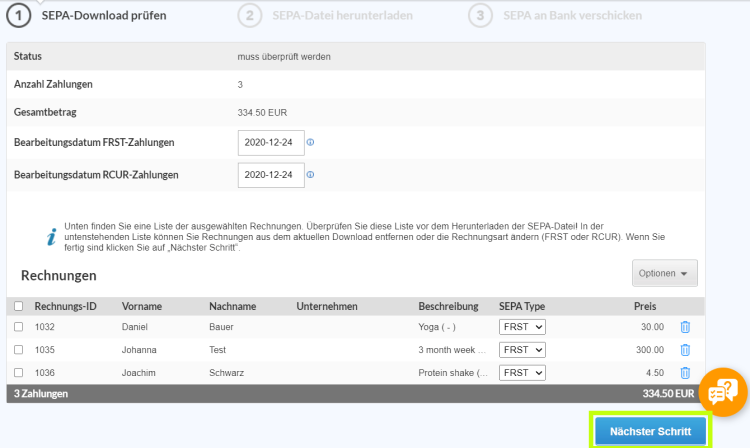
Task: Expand SEPA type dropdown for invoice 1035
Action: click(x=523, y=350)
